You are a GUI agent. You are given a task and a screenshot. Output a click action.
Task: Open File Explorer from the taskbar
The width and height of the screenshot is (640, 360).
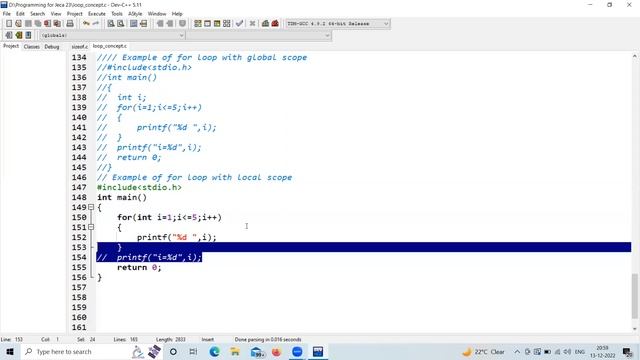coord(235,352)
